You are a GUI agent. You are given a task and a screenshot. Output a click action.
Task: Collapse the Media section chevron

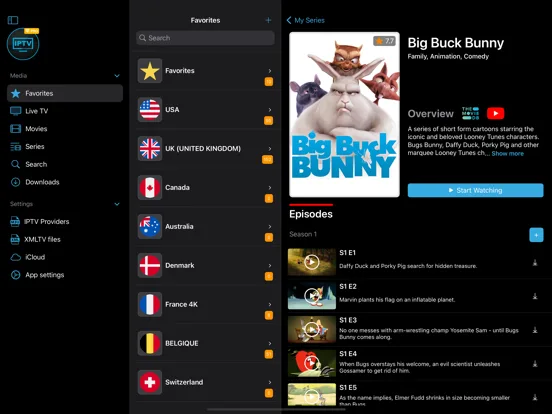[117, 76]
